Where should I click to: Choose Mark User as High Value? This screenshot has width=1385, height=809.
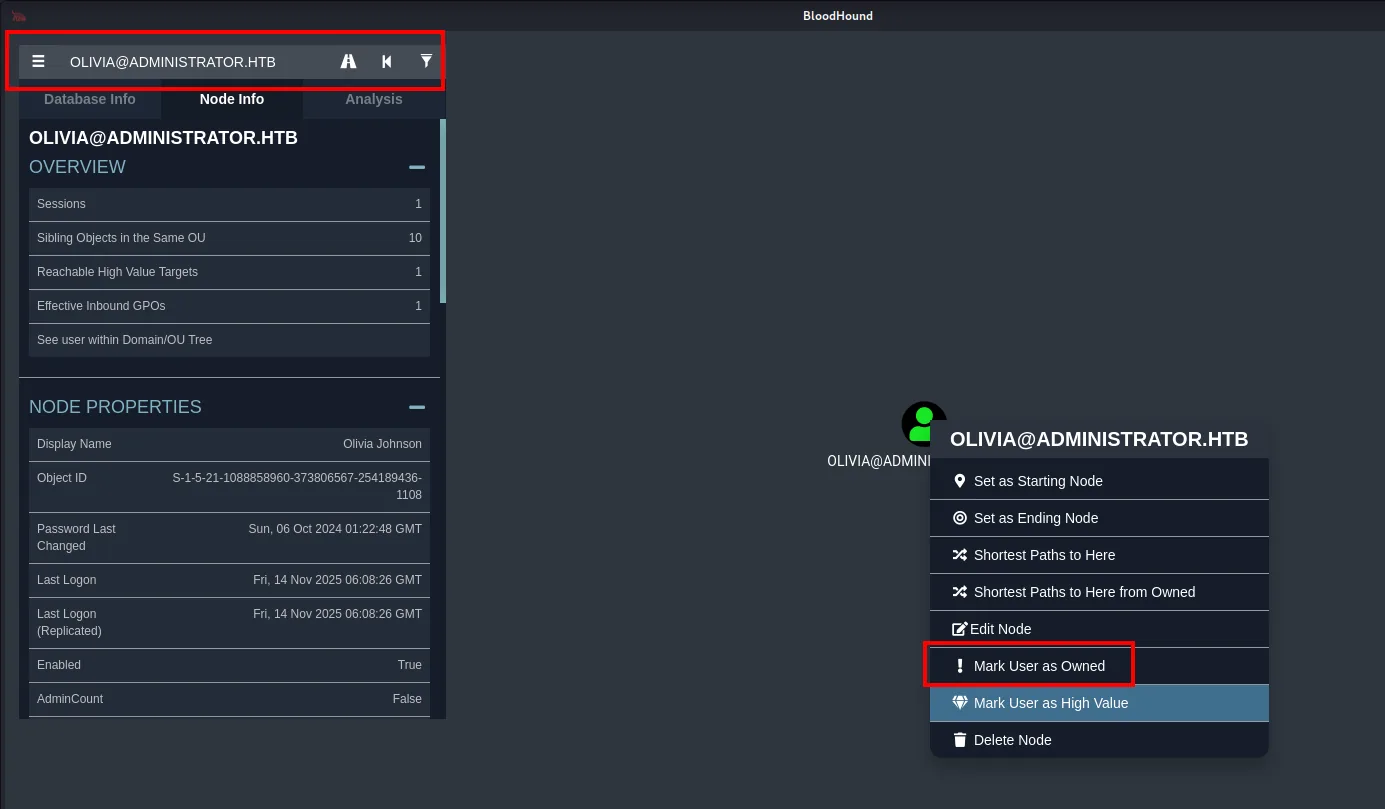point(1099,703)
